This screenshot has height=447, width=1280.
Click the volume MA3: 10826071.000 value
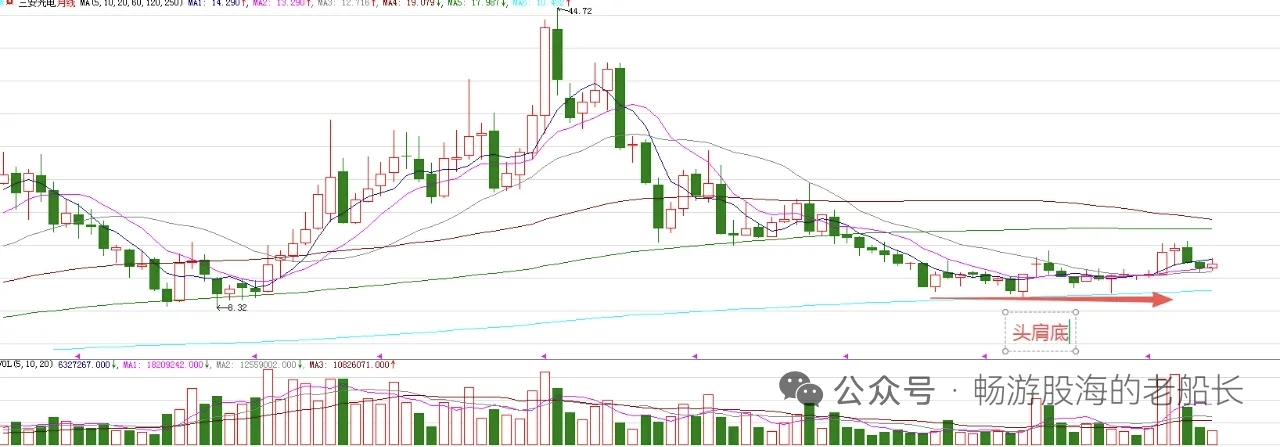click(350, 364)
